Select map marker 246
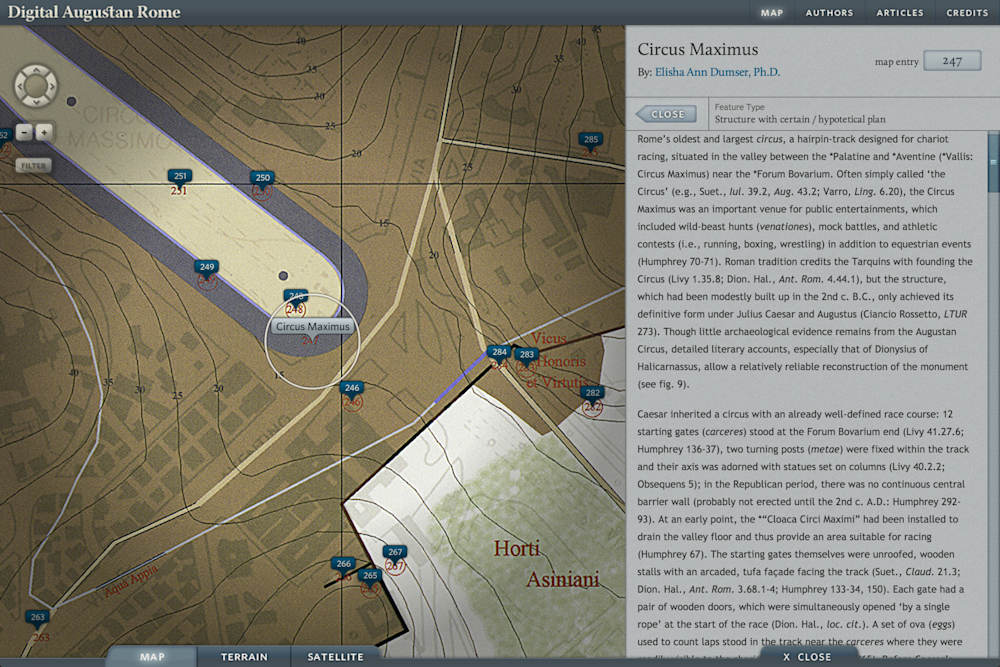This screenshot has width=1000, height=667. pos(352,388)
